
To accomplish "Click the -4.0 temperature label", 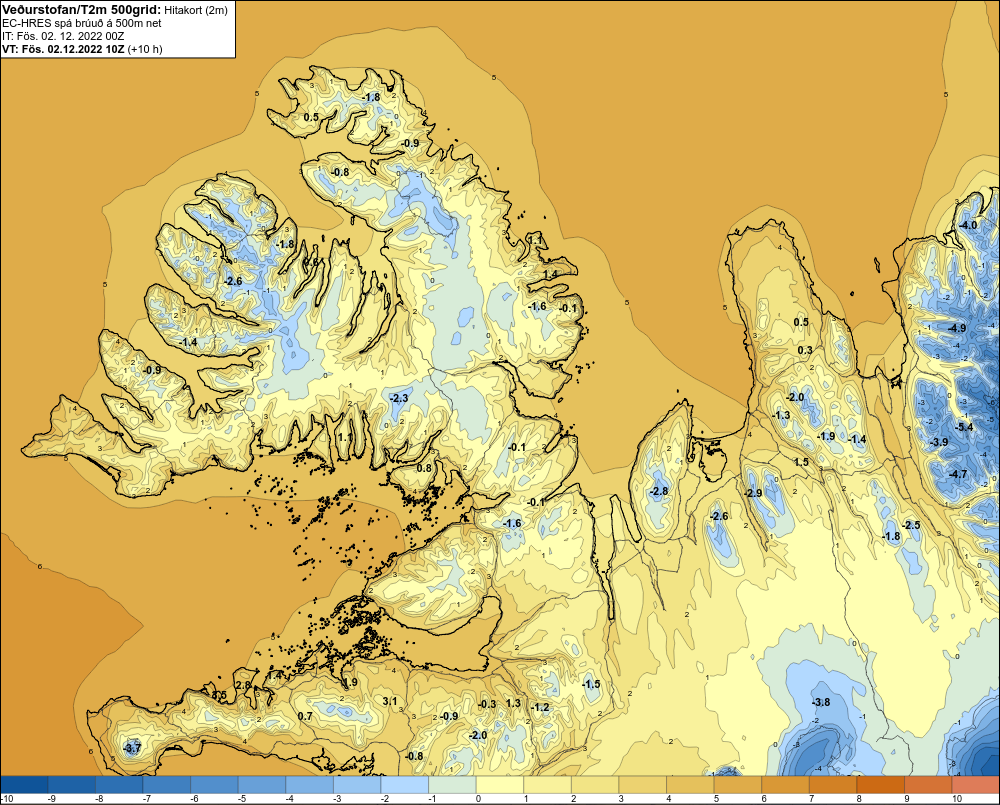I will tap(968, 225).
